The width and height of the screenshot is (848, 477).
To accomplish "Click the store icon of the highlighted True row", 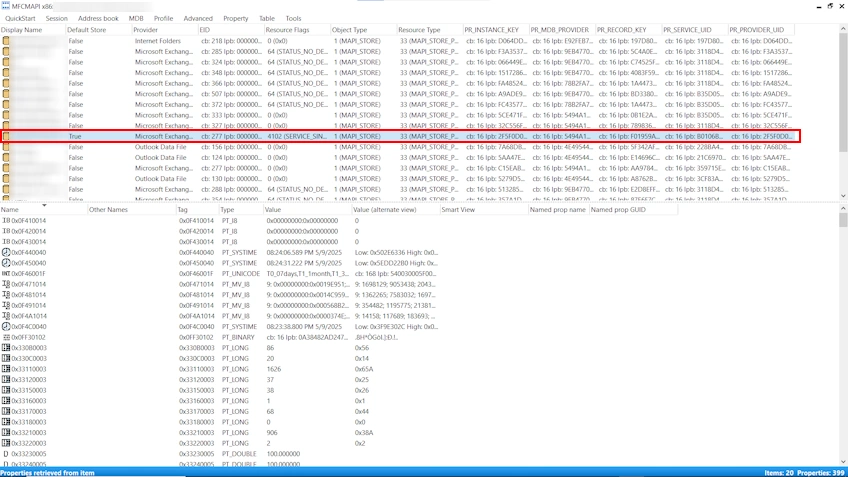I will (7, 136).
